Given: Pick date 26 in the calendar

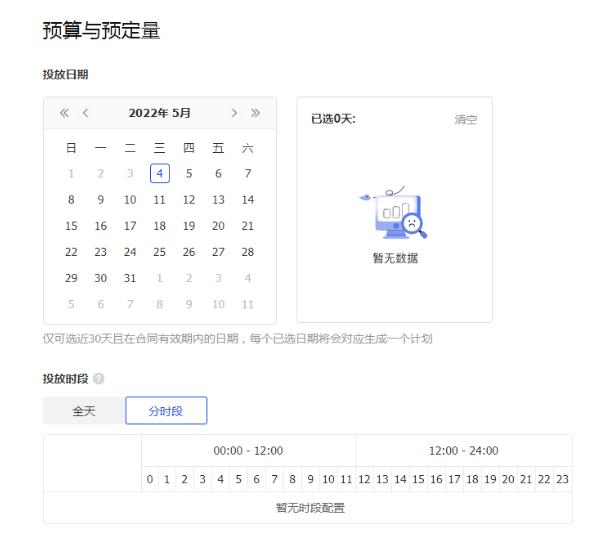Looking at the screenshot, I should (x=189, y=252).
